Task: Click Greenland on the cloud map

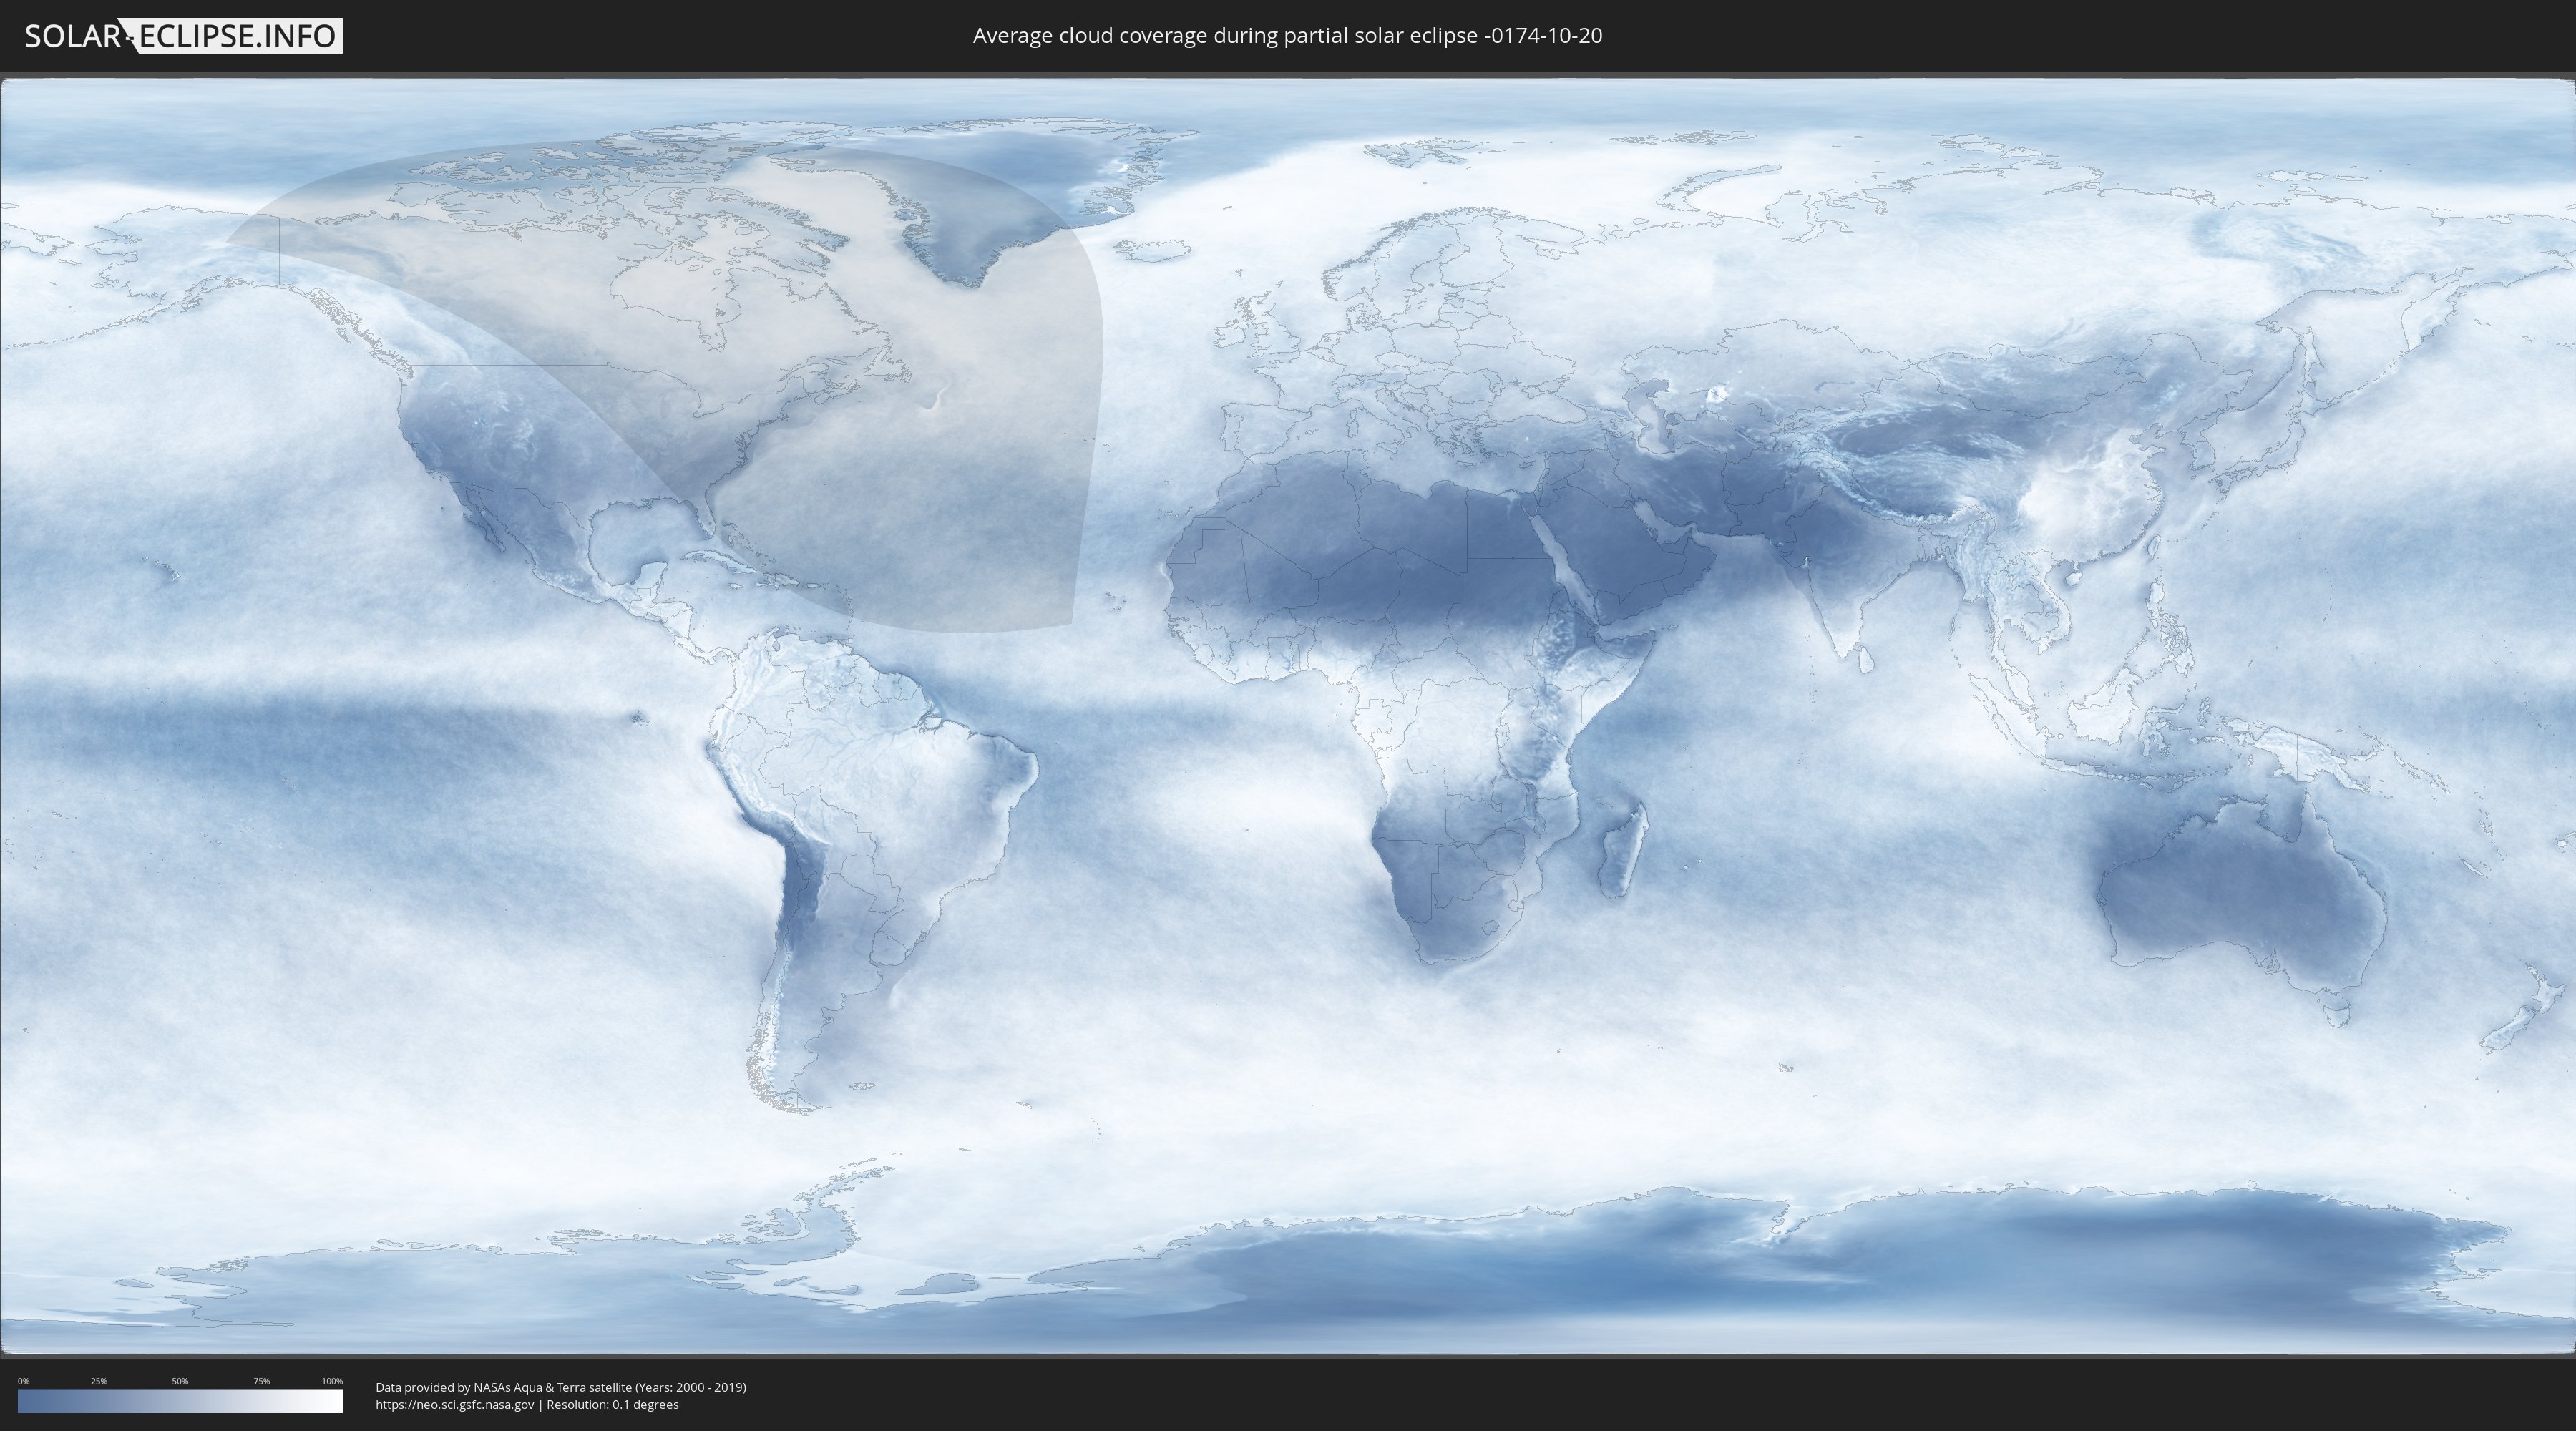Action: [980, 200]
